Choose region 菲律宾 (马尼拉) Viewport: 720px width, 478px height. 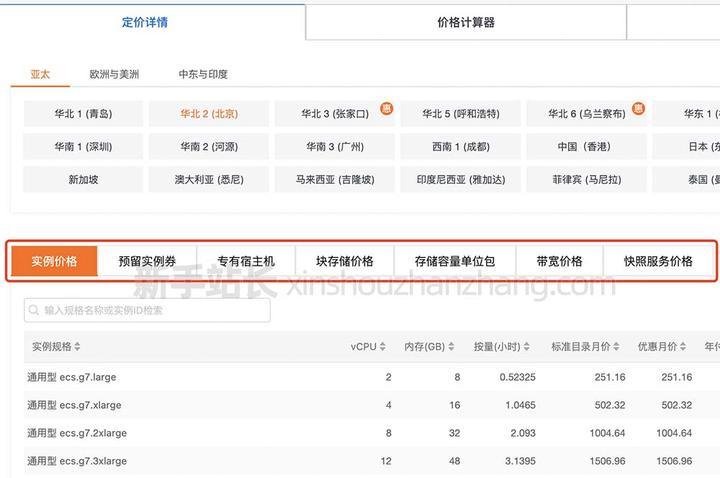[586, 180]
